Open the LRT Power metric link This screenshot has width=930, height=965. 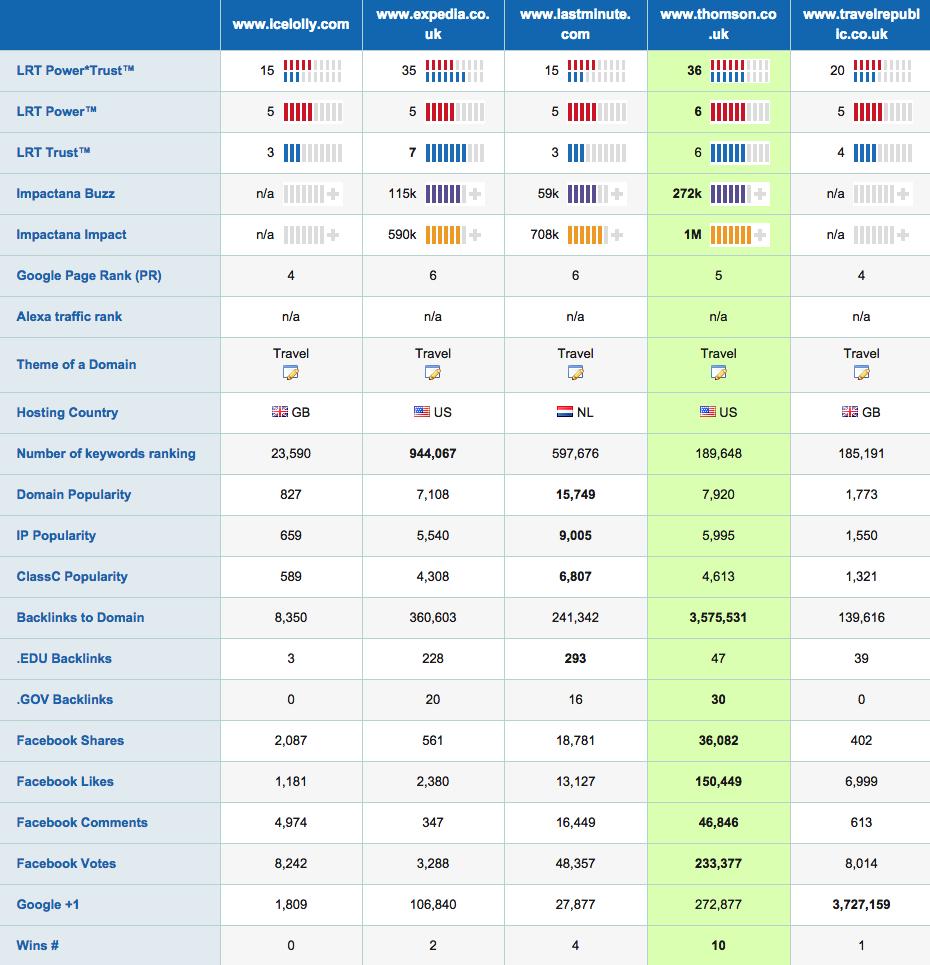coord(56,111)
